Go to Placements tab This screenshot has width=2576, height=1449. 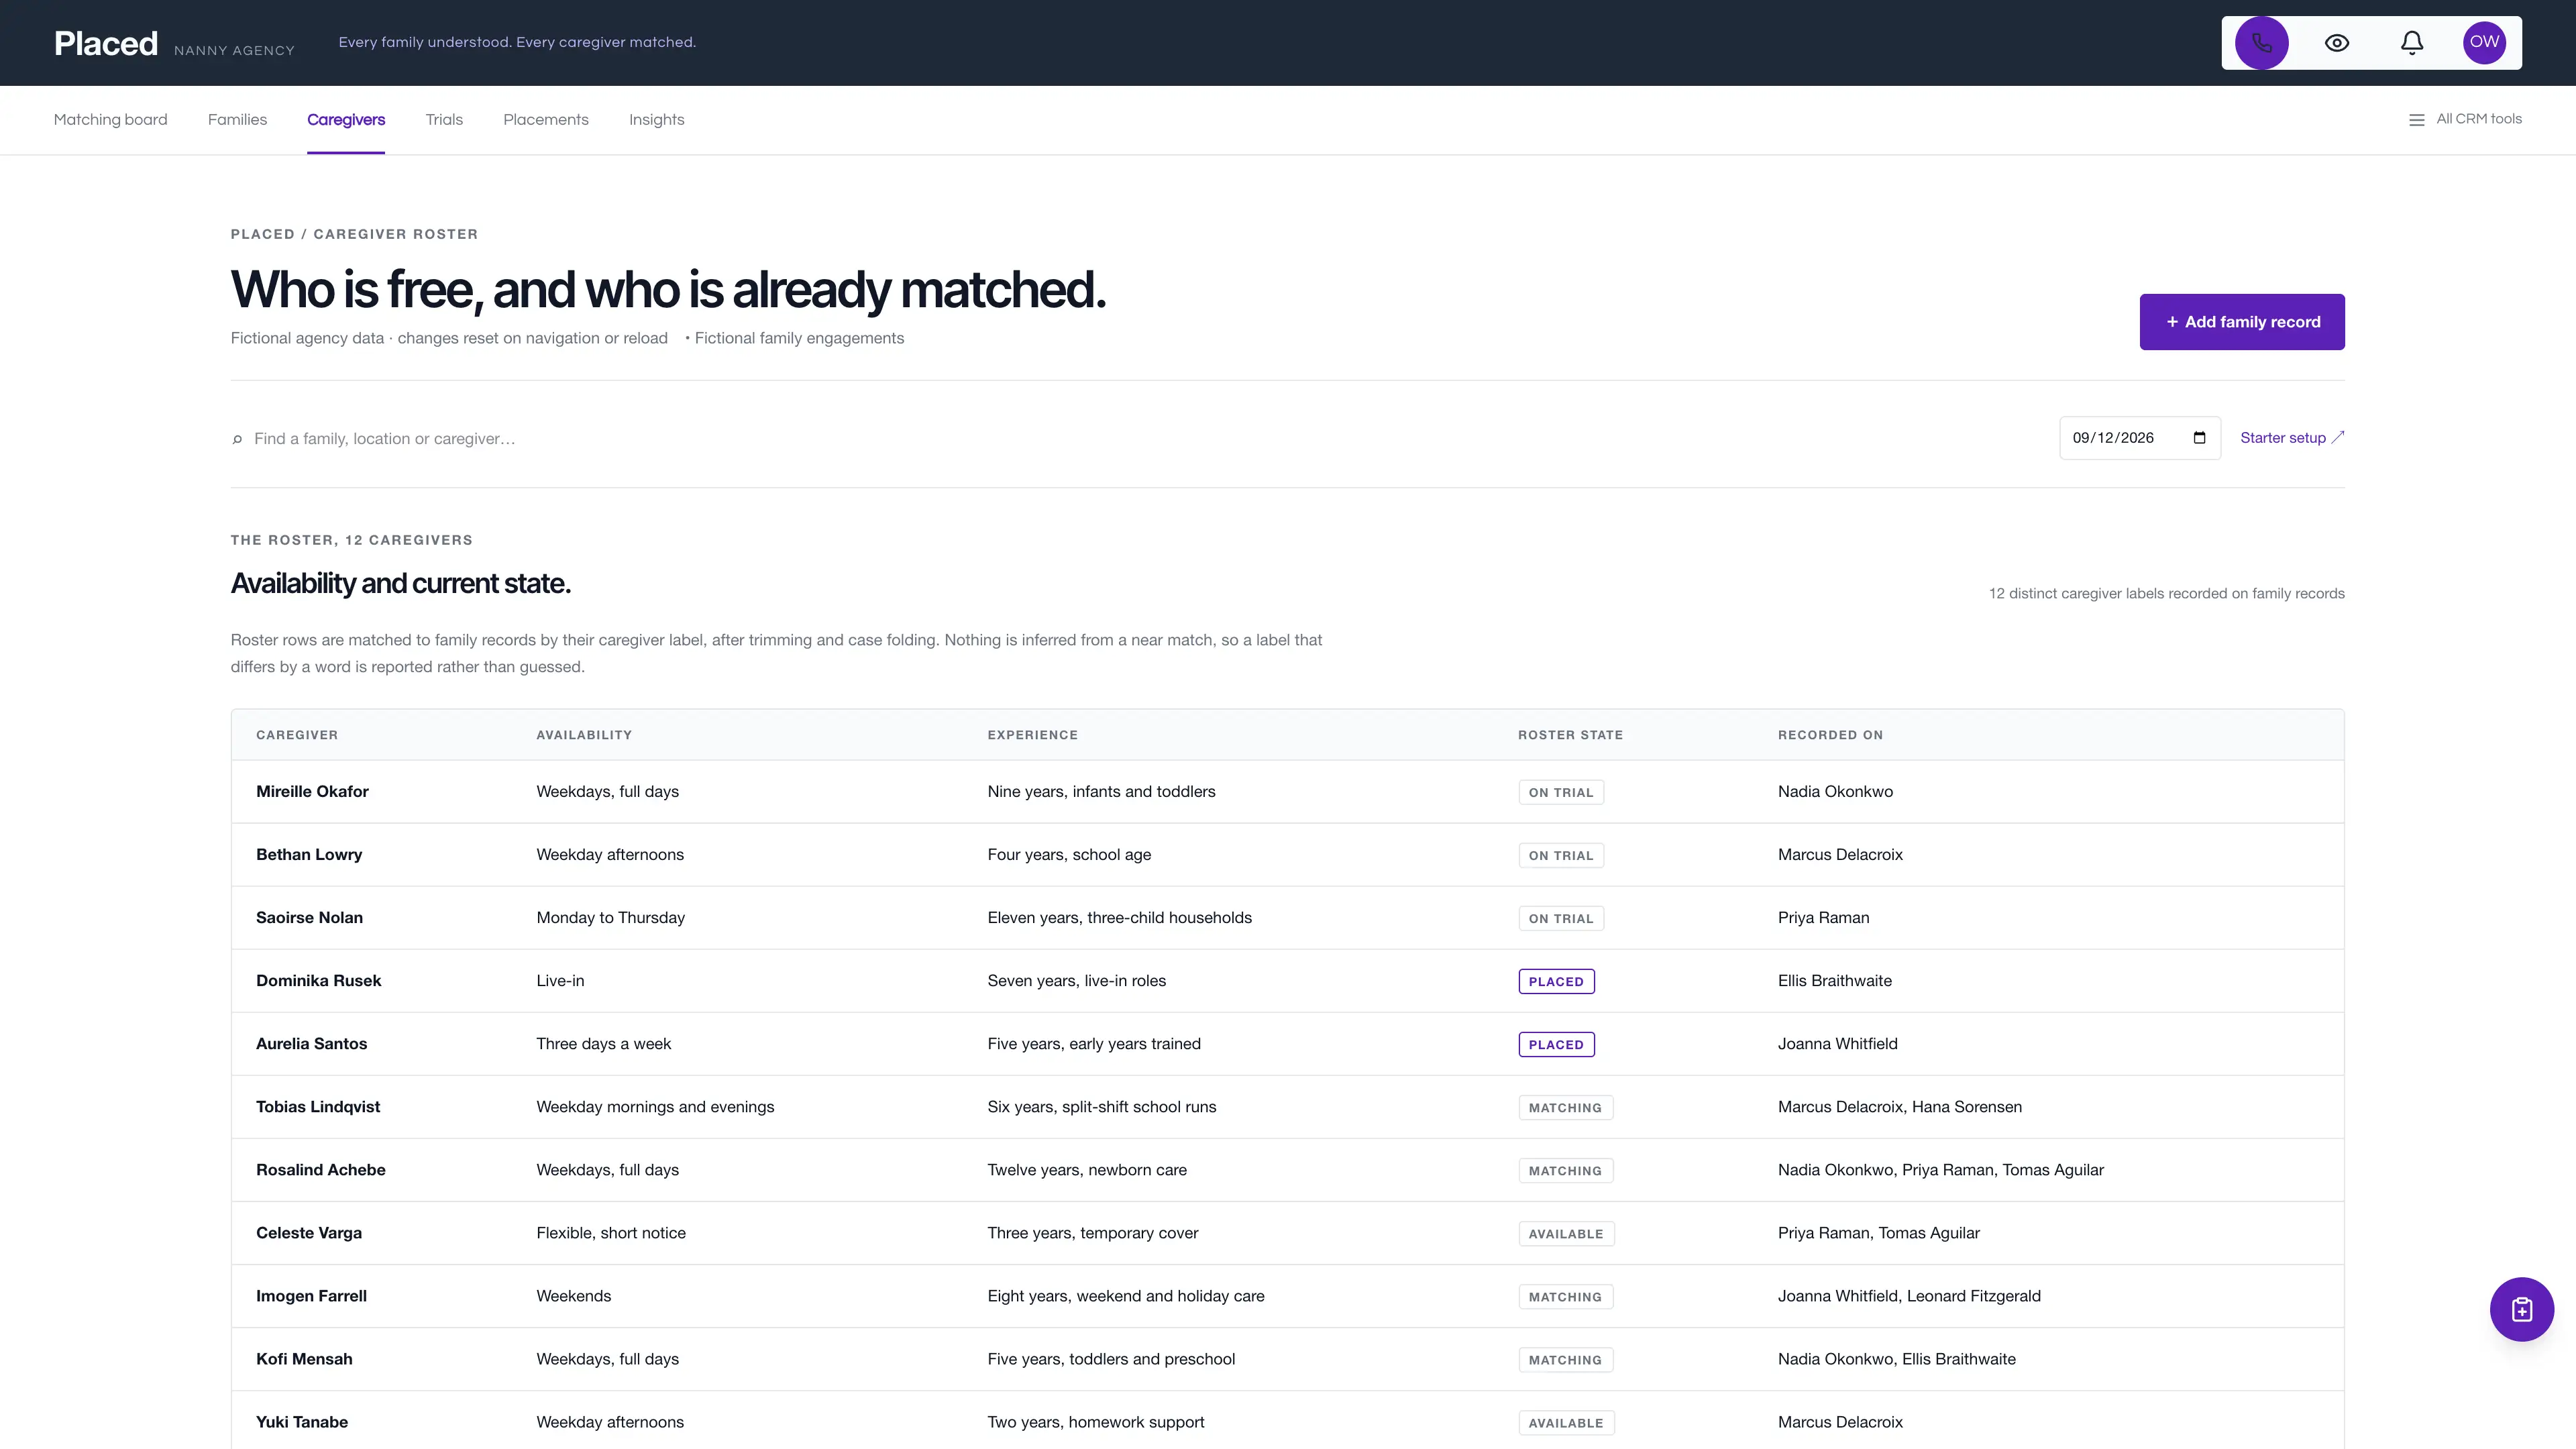pyautogui.click(x=546, y=120)
